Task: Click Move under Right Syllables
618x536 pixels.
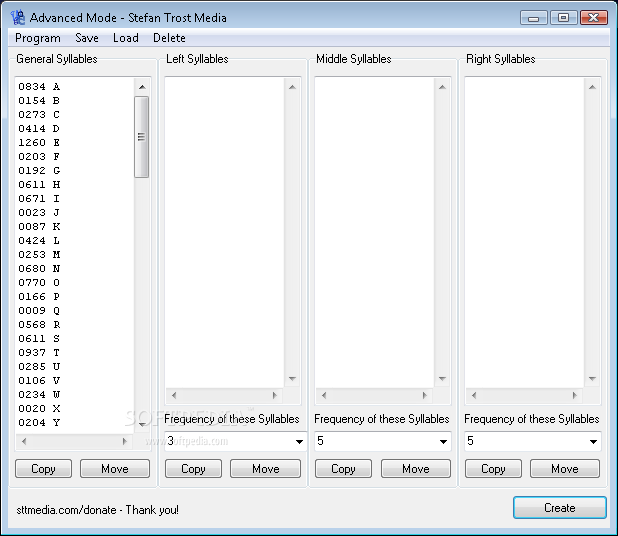Action: tap(565, 469)
